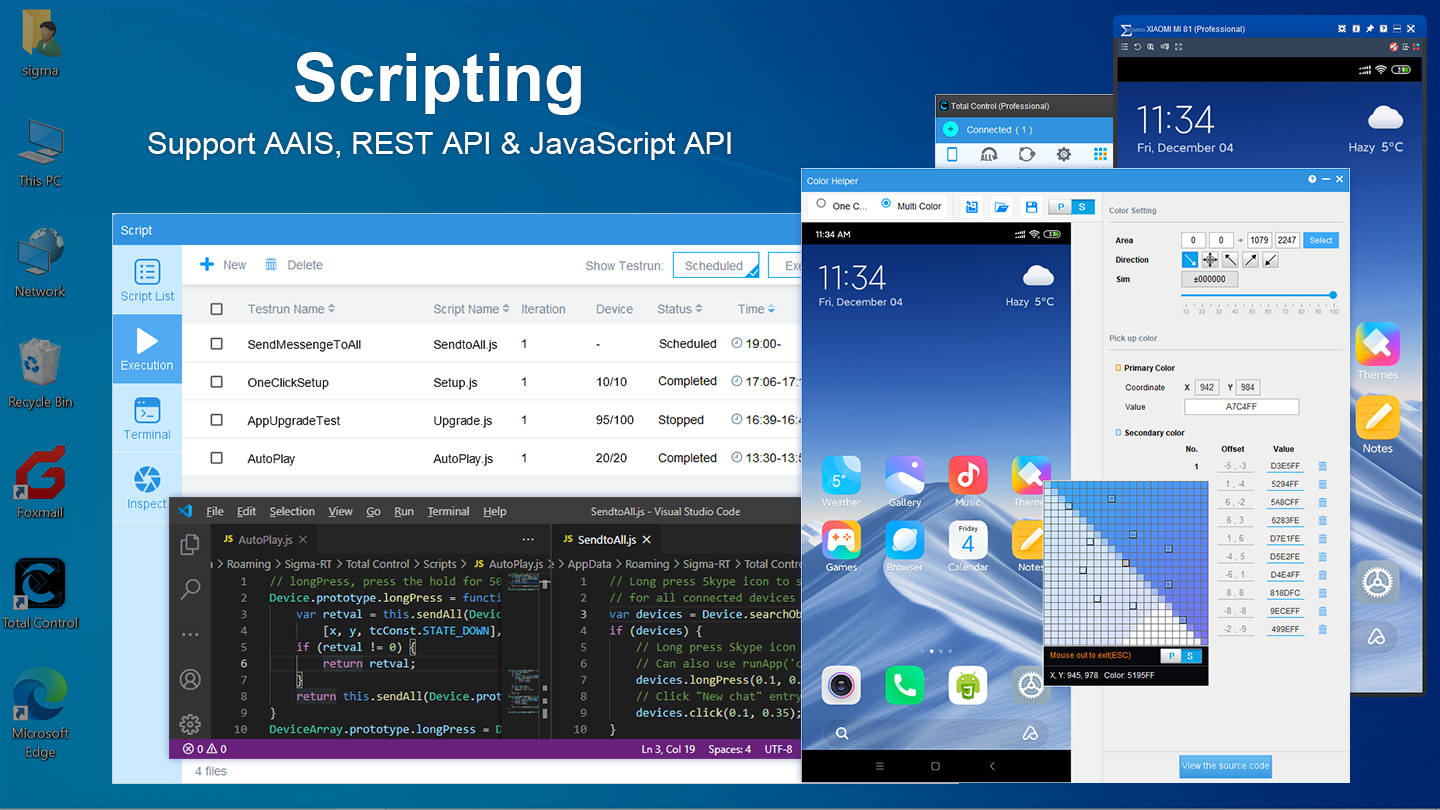
Task: Select the One Color radio button
Action: click(x=822, y=204)
